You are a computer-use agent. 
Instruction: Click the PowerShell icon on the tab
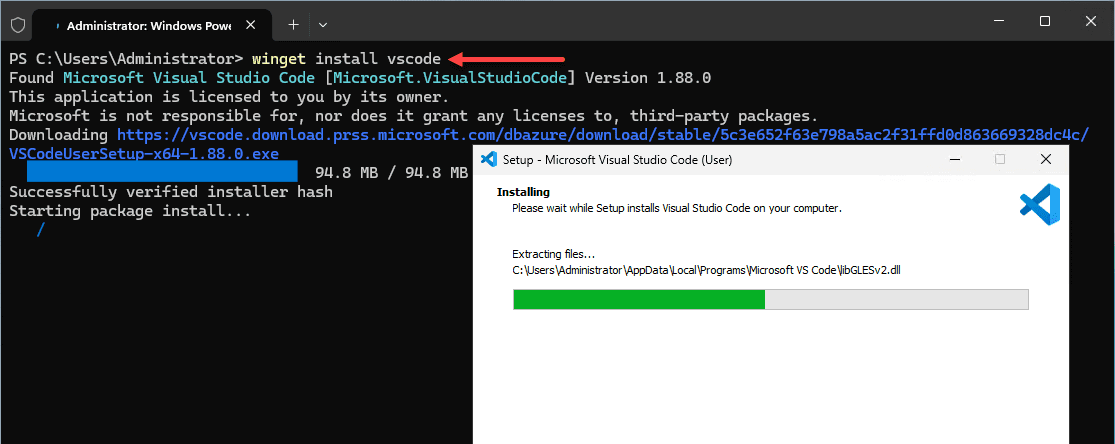57,25
